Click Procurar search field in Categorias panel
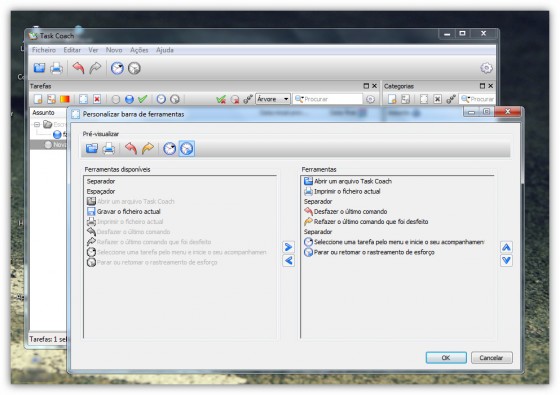 click(x=477, y=99)
